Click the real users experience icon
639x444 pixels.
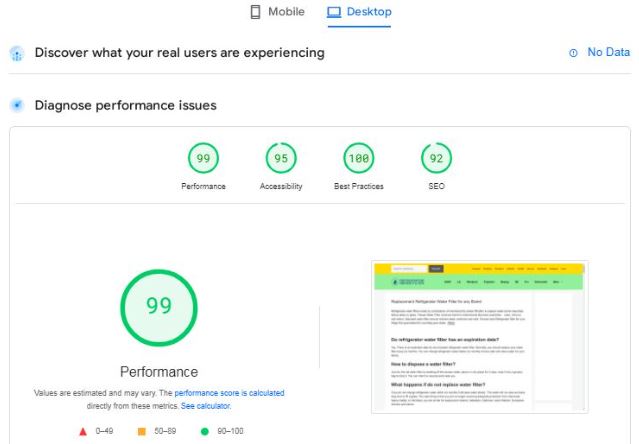pyautogui.click(x=17, y=53)
